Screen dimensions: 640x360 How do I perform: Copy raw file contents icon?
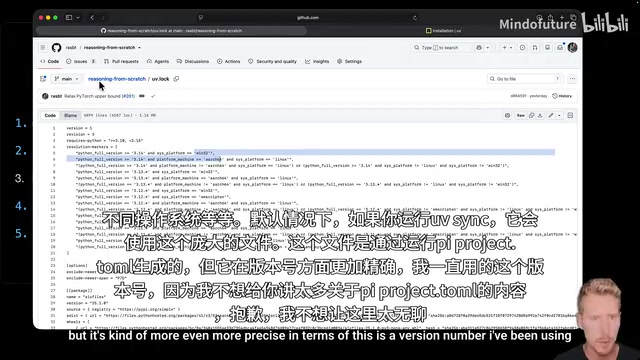(x=531, y=116)
